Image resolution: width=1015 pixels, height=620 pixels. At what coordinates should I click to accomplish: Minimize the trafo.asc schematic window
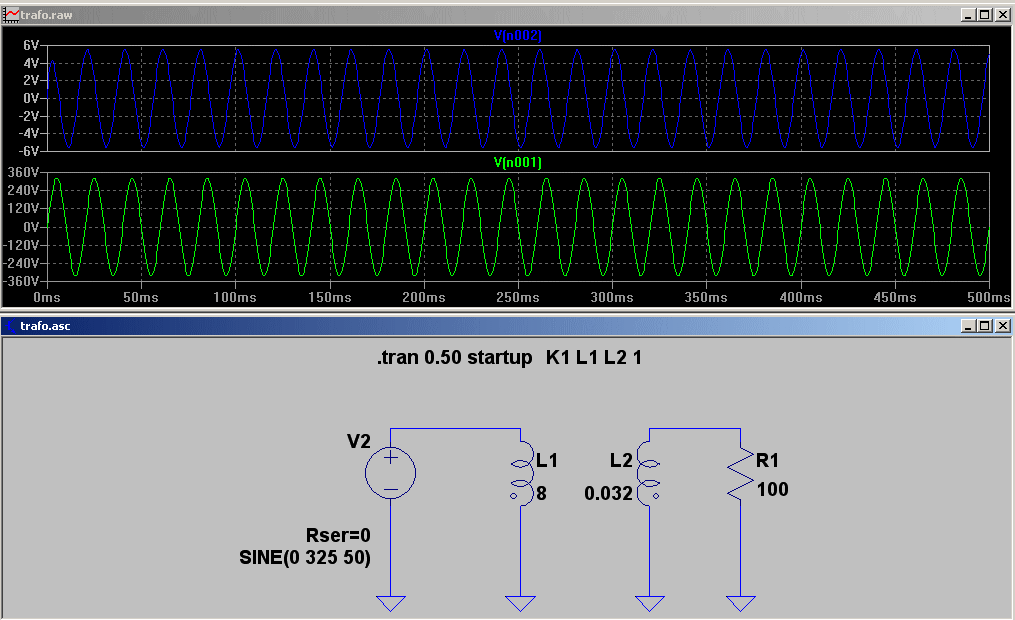tap(968, 326)
